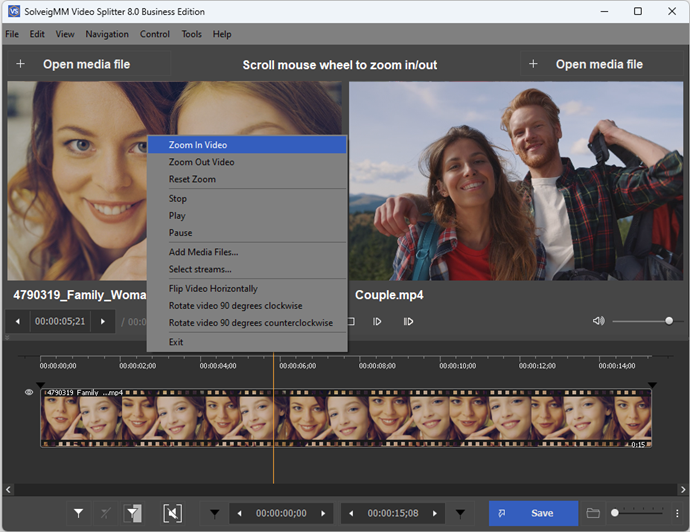Viewport: 690px width, 532px height.
Task: Choose Play in the context menu
Action: click(x=247, y=216)
